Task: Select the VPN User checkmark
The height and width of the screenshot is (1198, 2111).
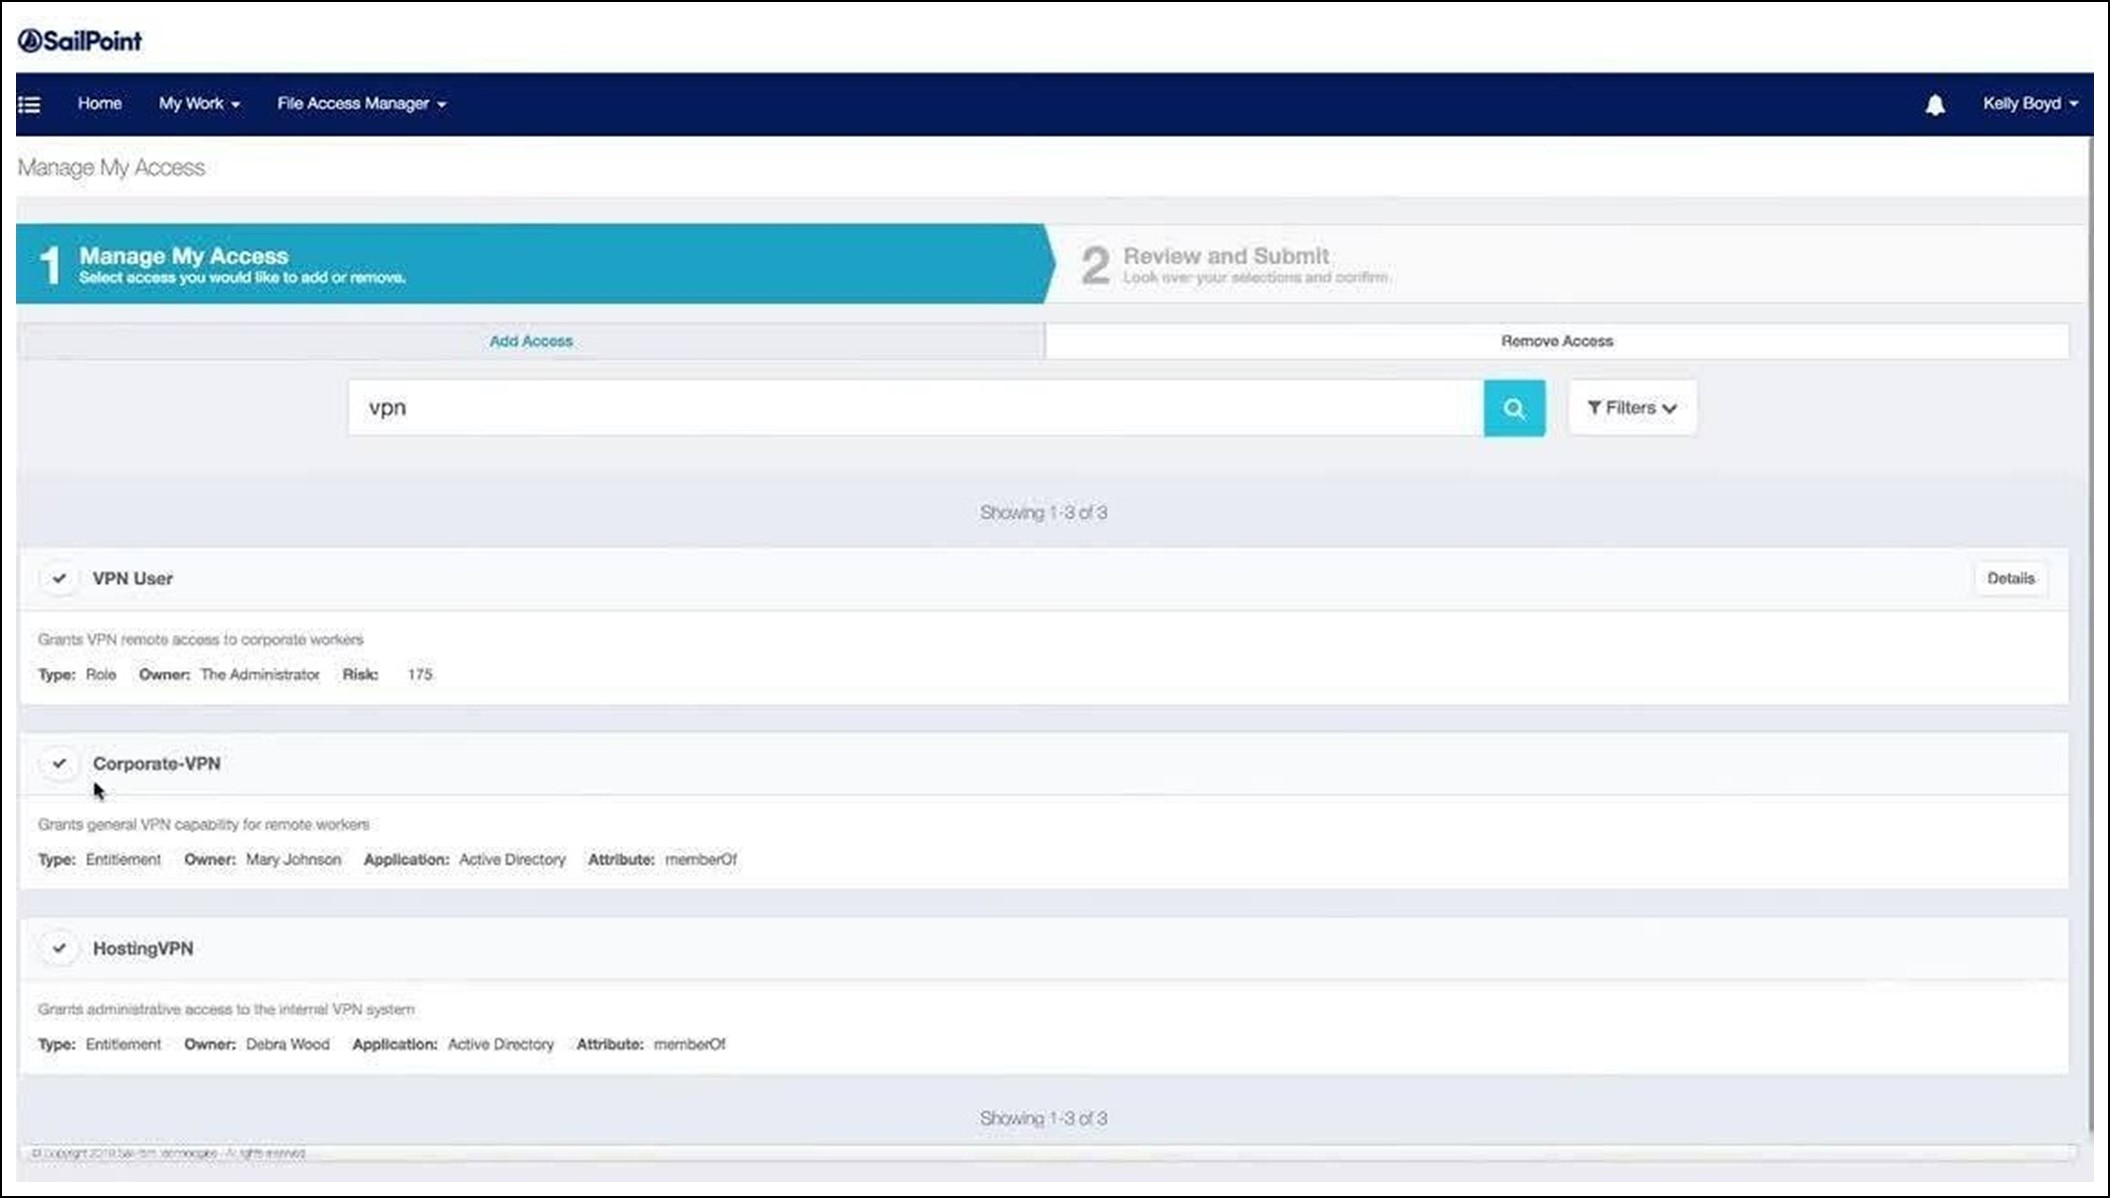Action: coord(60,578)
